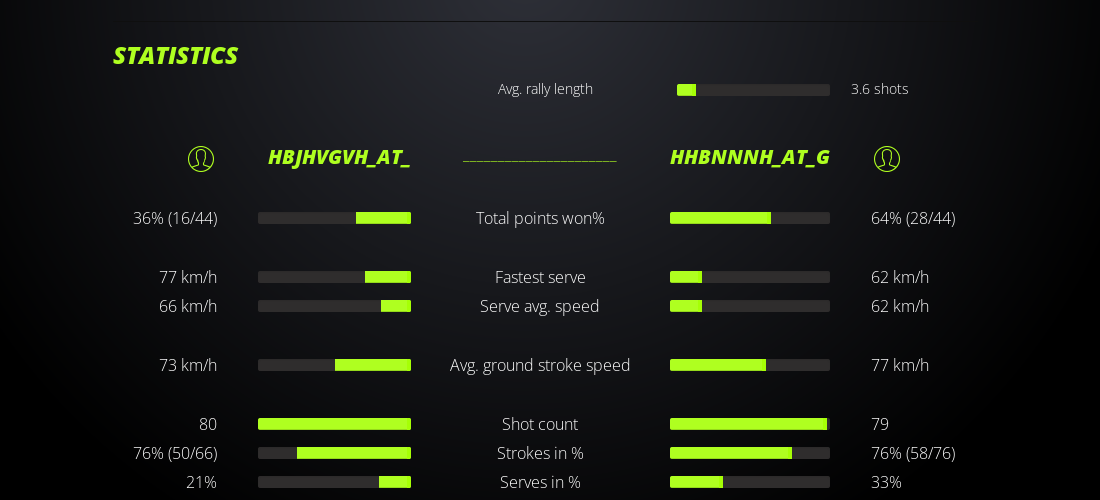Viewport: 1100px width, 500px height.
Task: Click the STATISTICS heading
Action: (x=175, y=56)
